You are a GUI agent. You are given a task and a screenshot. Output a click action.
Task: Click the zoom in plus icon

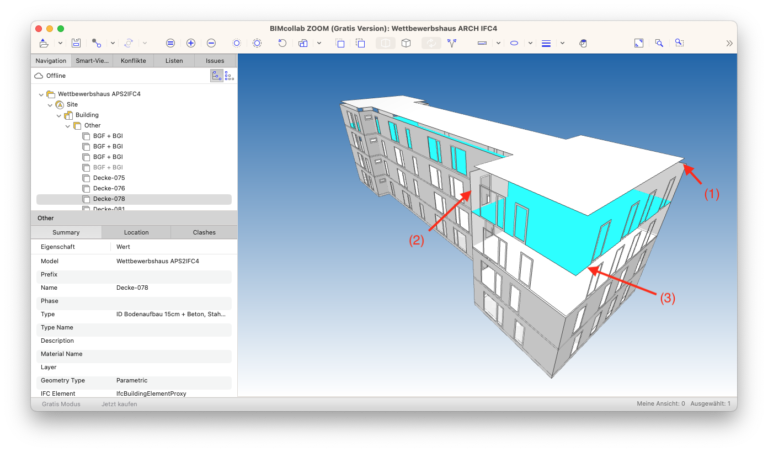191,43
